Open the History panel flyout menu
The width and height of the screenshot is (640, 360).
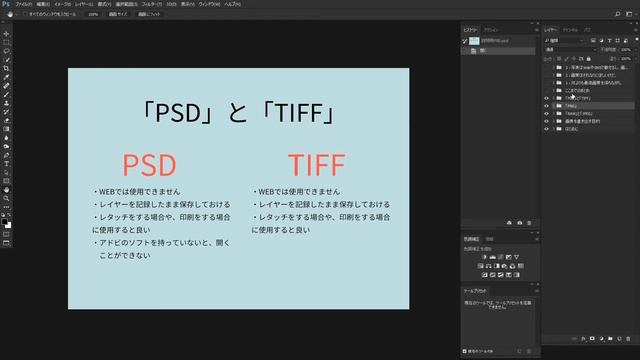click(x=536, y=30)
